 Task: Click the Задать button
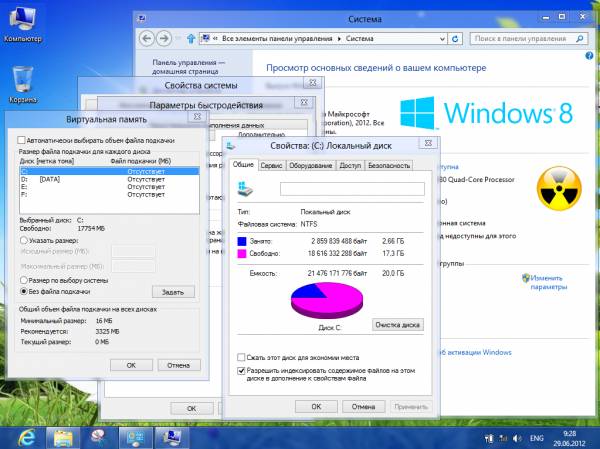173,292
